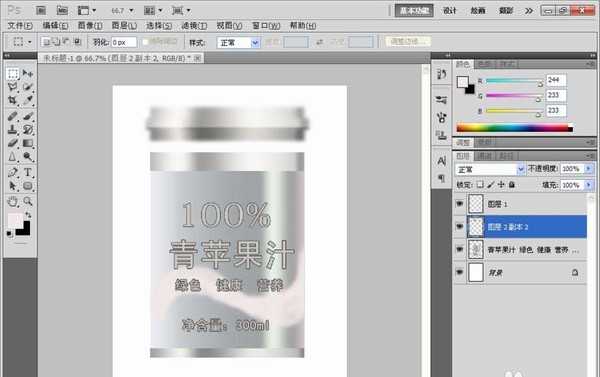Open the Paragraph panel icon in dock
Image resolution: width=600 pixels, height=377 pixels.
442,178
